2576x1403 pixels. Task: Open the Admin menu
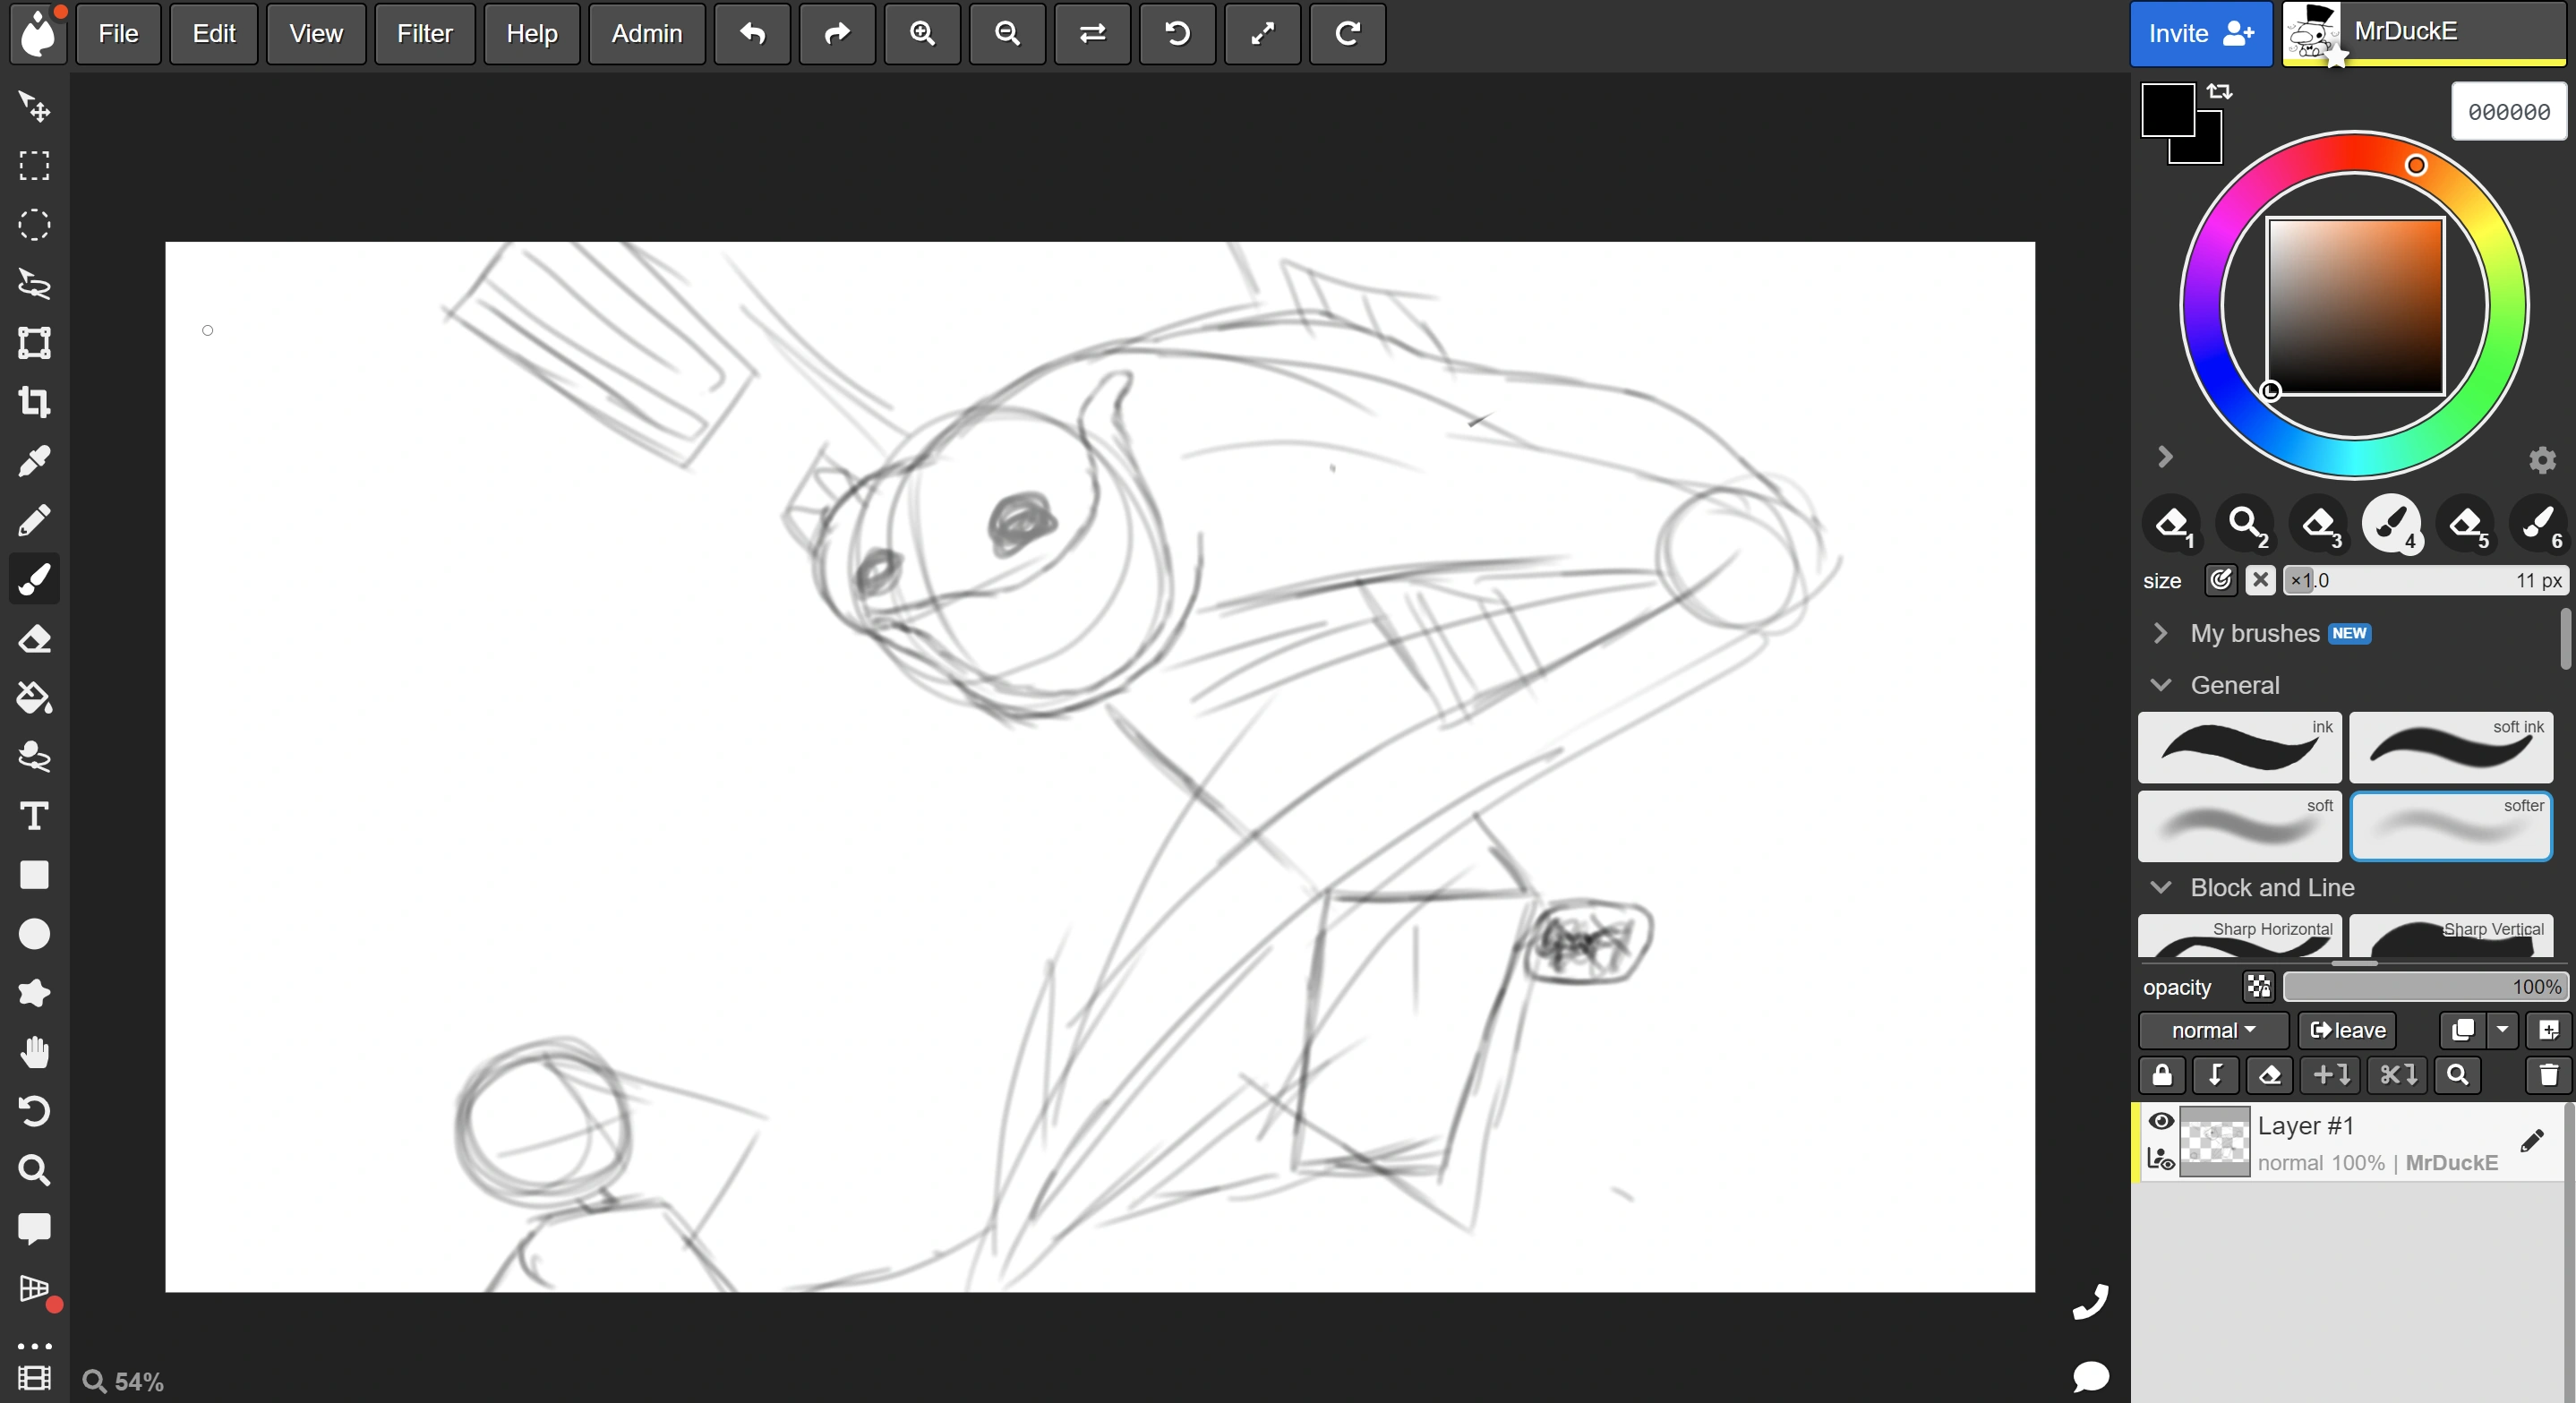click(646, 33)
